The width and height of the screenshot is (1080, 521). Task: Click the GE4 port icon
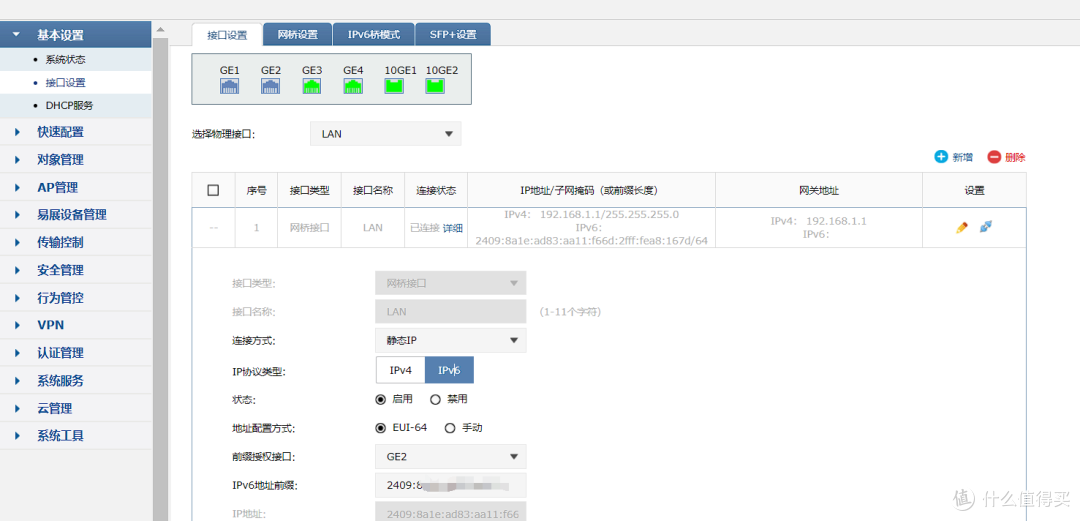tap(353, 86)
